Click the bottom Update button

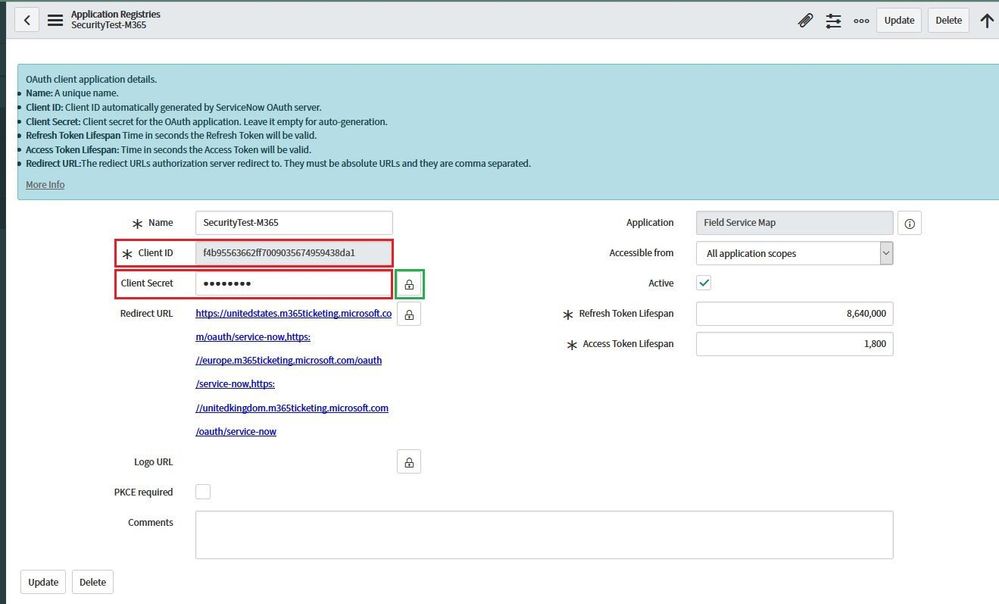tap(43, 582)
